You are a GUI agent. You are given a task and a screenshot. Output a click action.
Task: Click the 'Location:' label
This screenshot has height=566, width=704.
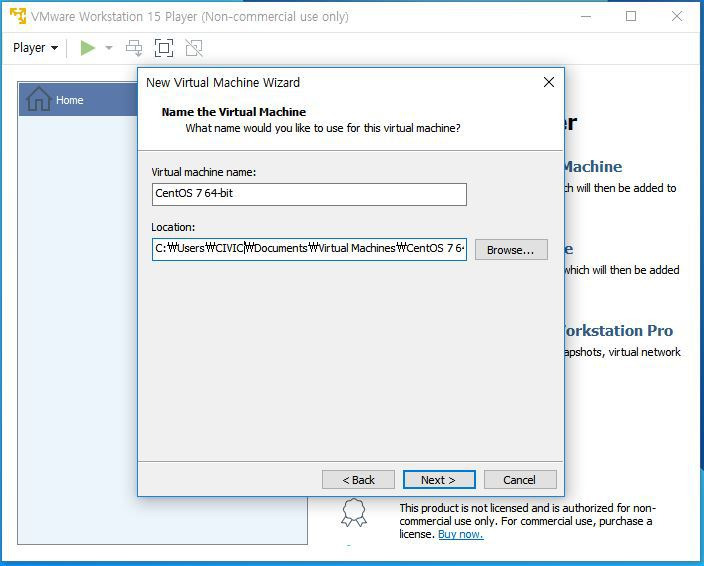tap(173, 227)
